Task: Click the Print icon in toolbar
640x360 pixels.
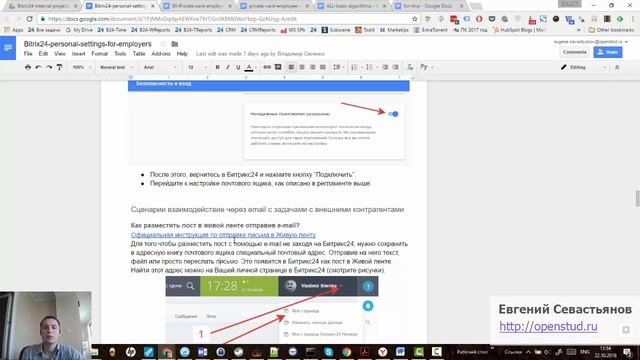Action: 28,67
